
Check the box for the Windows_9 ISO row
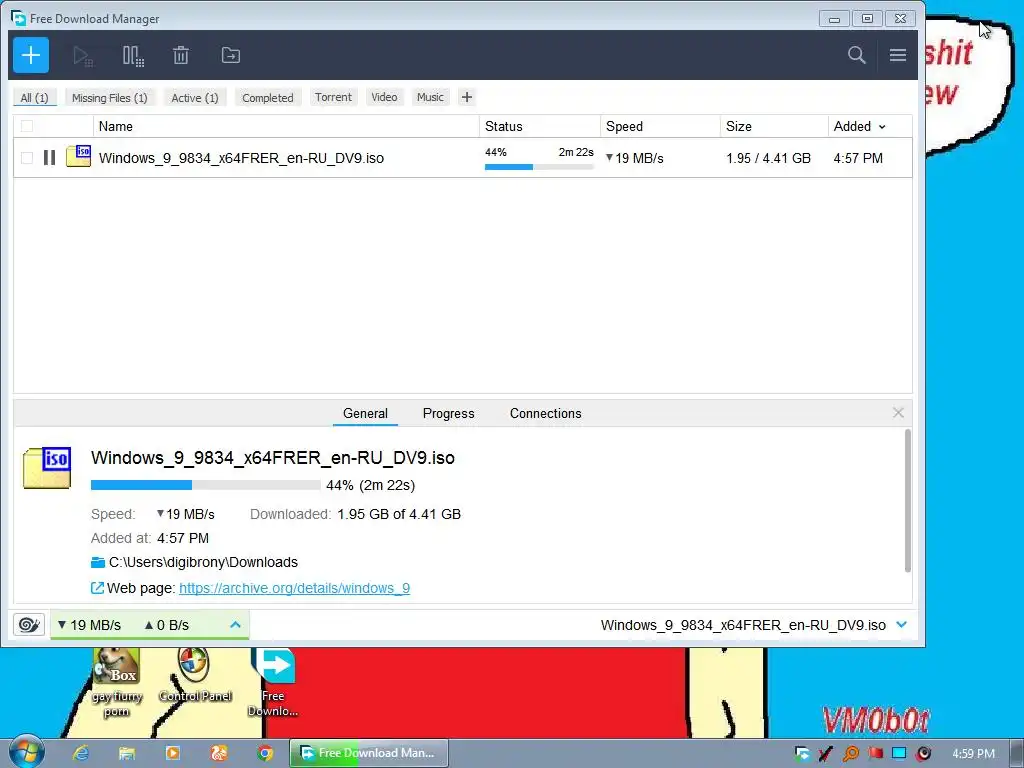pyautogui.click(x=27, y=157)
